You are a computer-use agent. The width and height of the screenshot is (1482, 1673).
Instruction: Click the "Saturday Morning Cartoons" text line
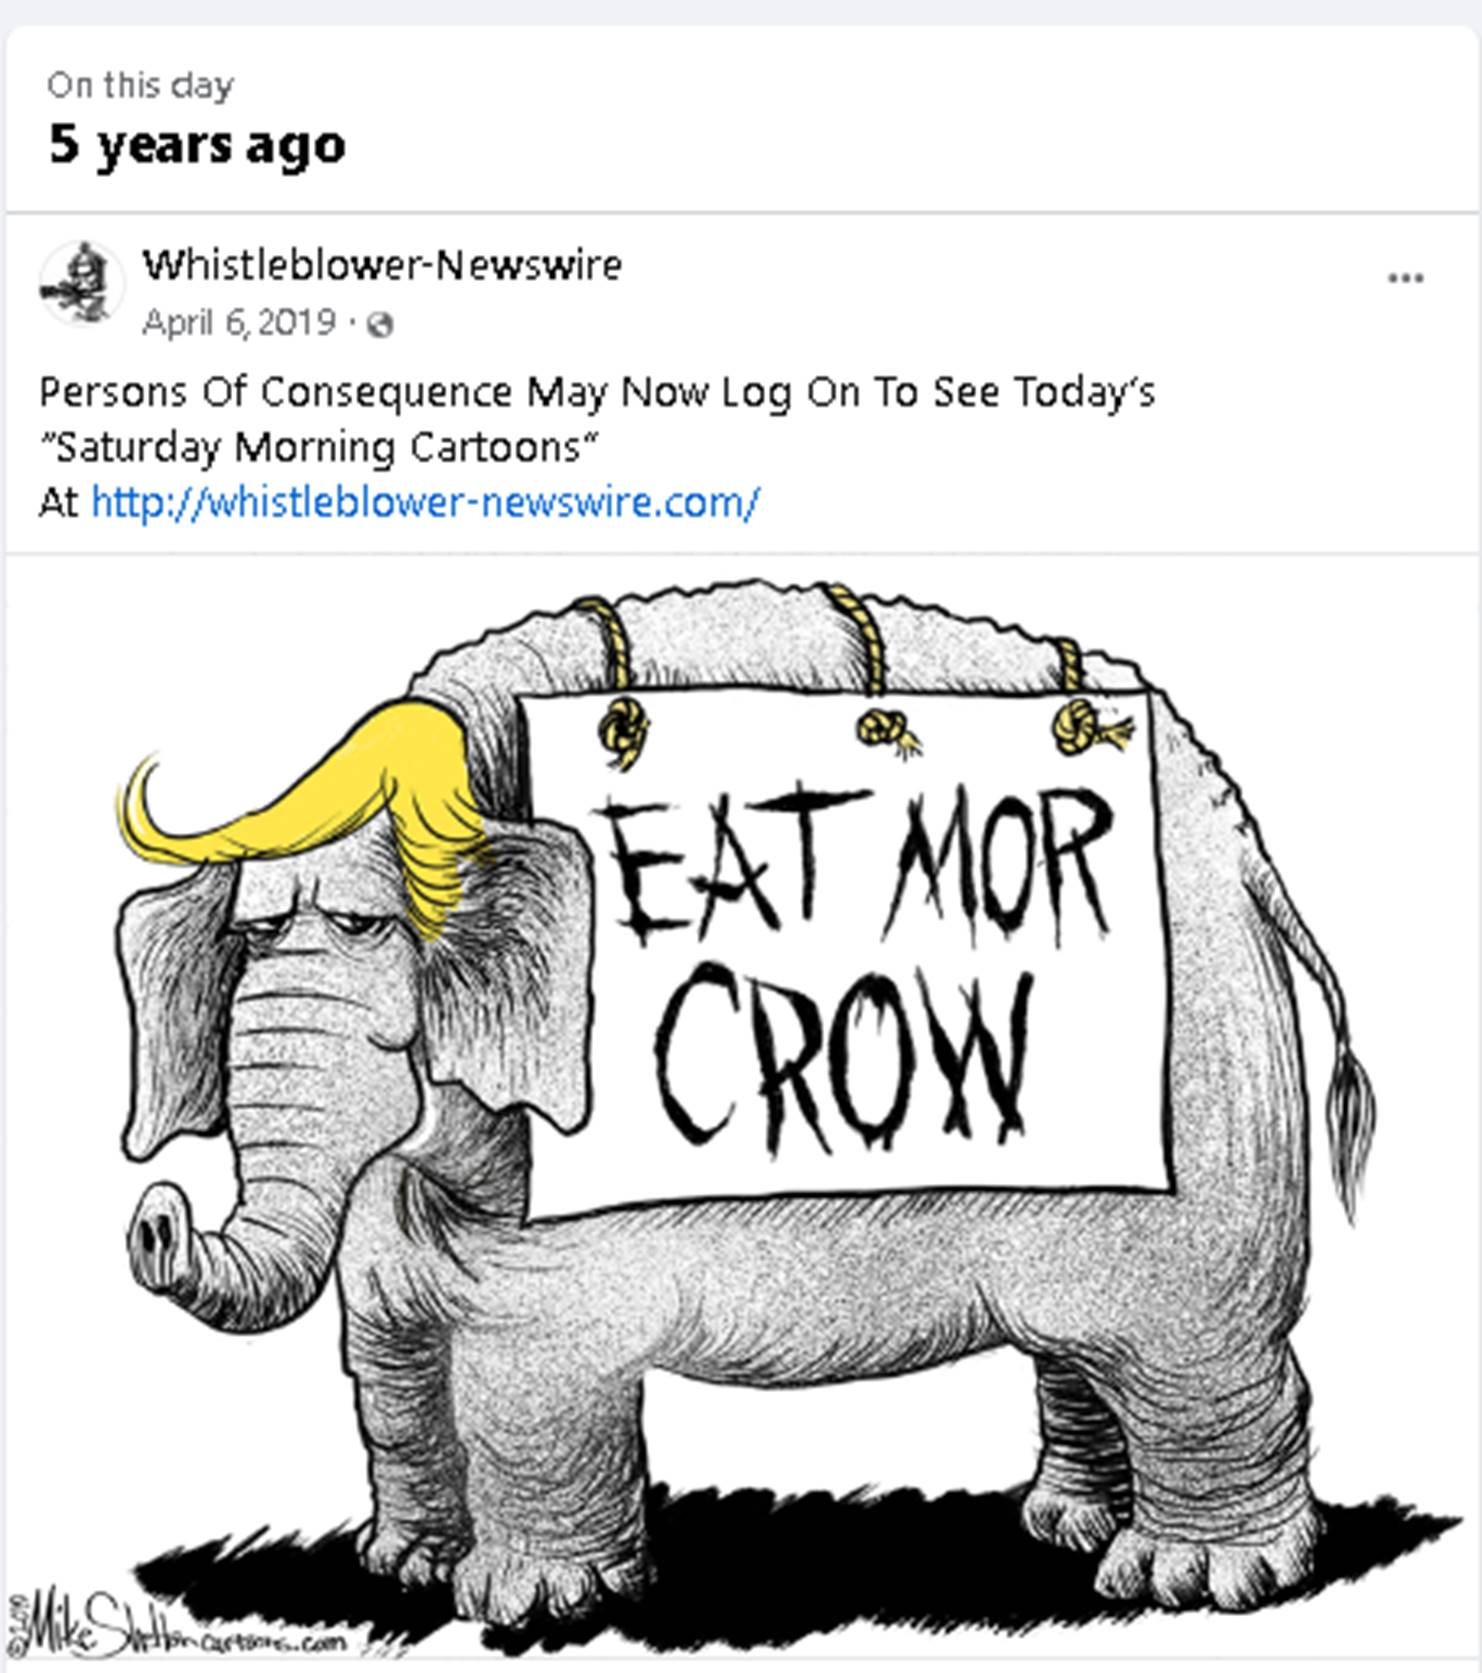pyautogui.click(x=318, y=447)
